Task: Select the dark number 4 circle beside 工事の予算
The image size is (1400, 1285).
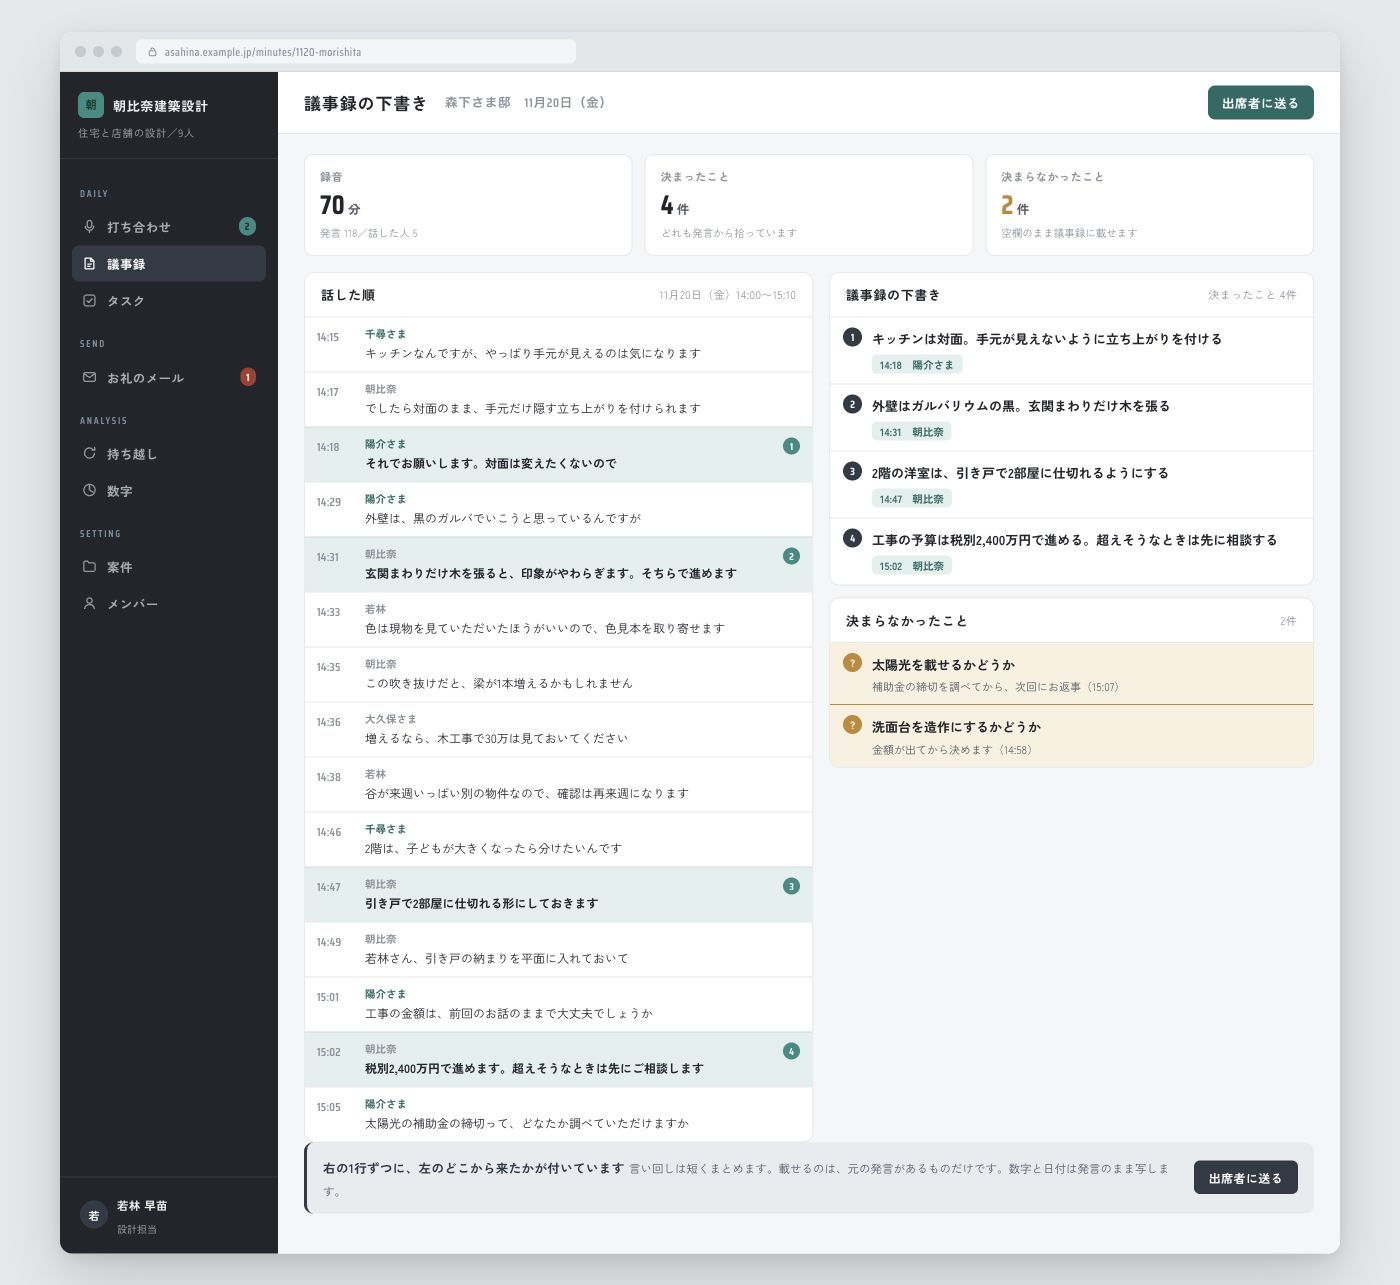Action: pyautogui.click(x=852, y=538)
